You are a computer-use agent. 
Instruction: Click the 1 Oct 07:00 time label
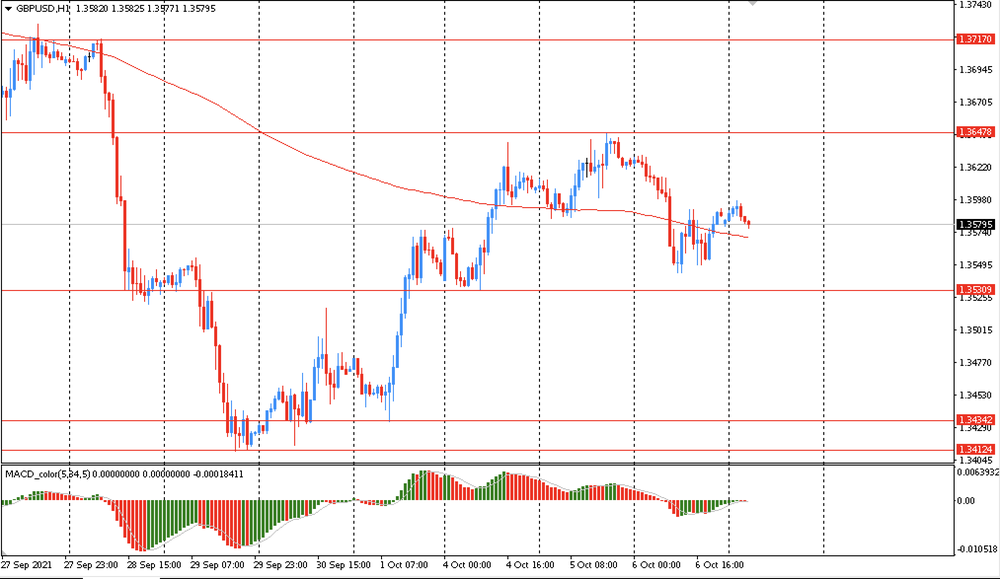[404, 565]
